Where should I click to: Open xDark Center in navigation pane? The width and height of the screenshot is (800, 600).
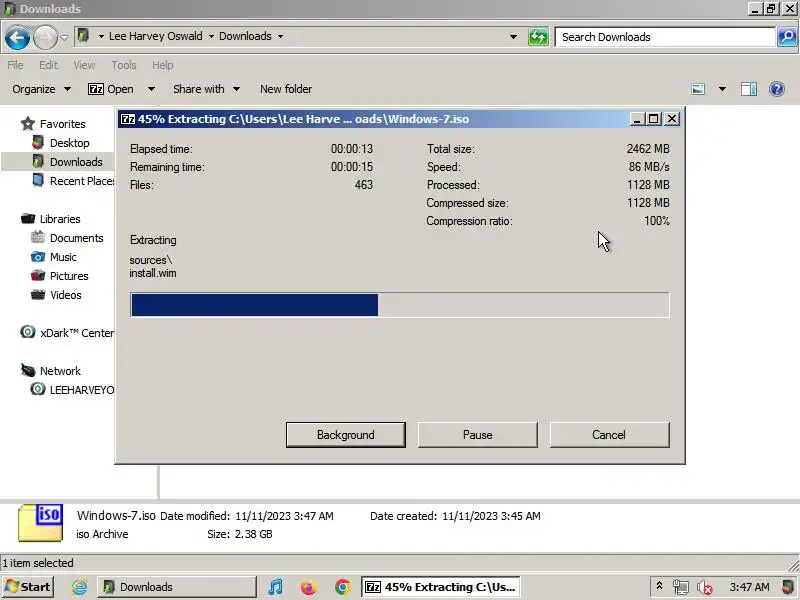[67, 333]
